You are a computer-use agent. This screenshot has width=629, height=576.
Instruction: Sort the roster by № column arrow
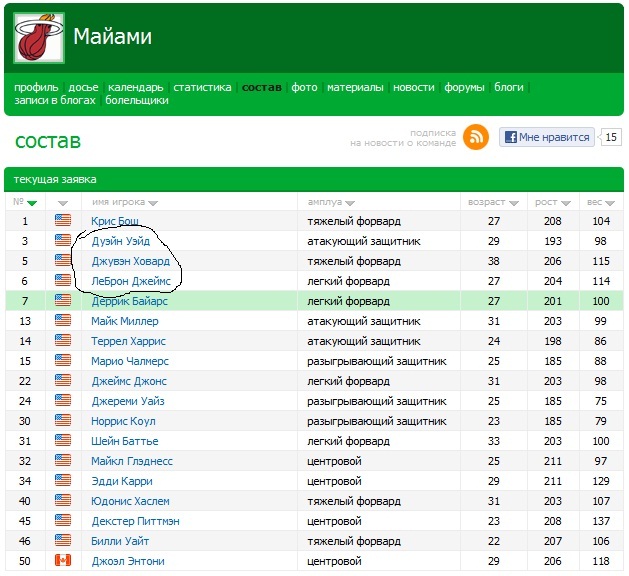(x=32, y=203)
